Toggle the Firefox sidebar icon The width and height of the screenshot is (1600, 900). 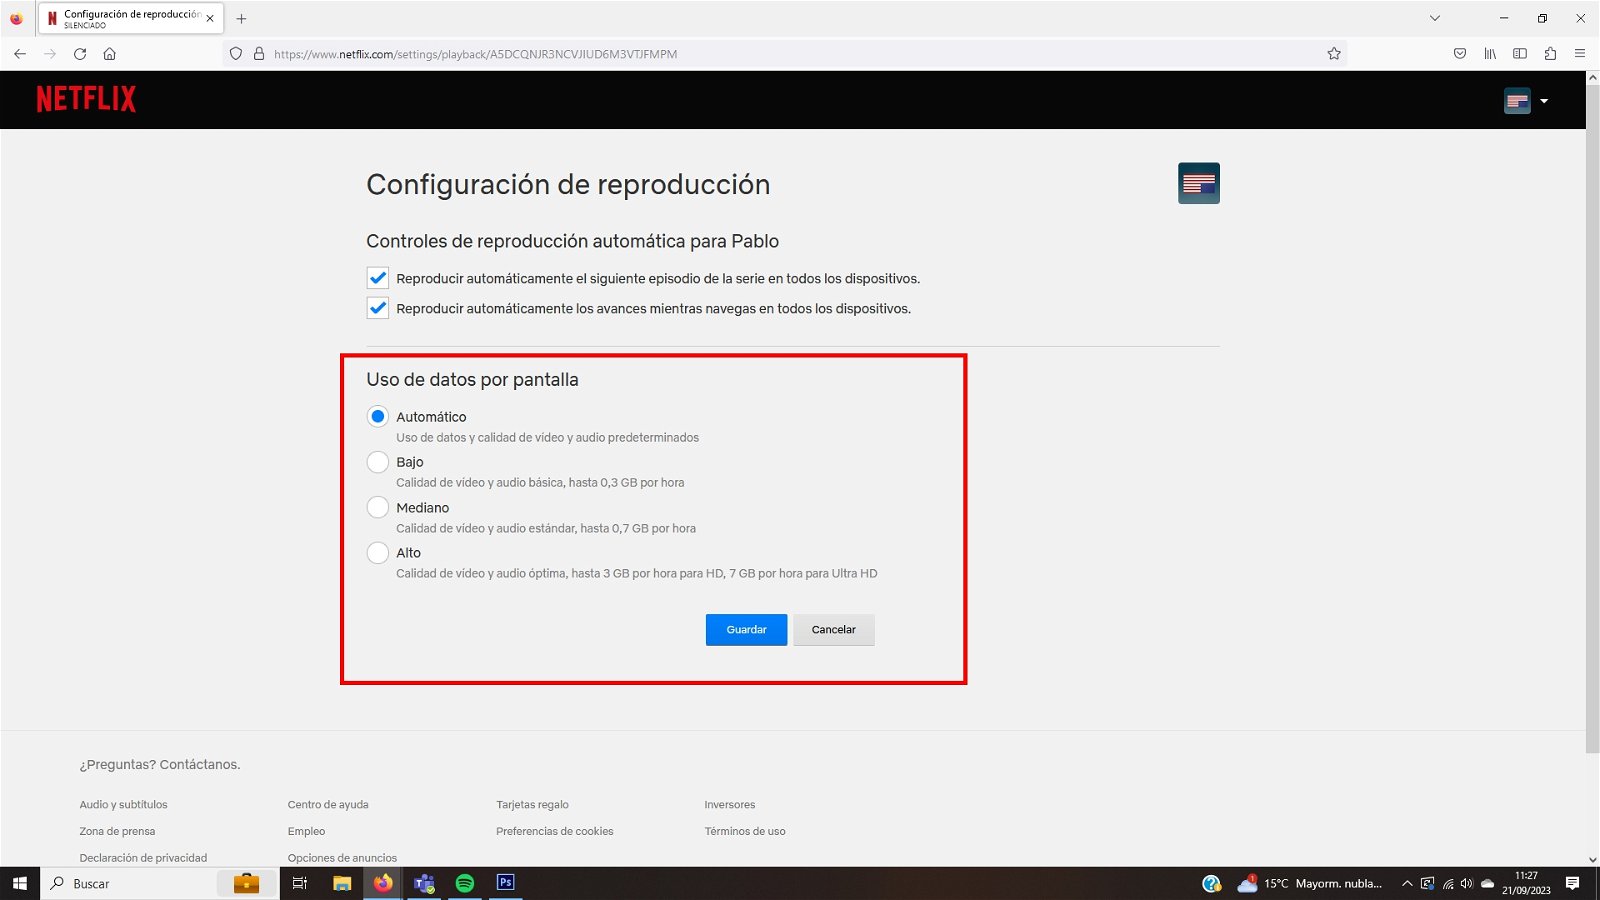coord(1520,54)
